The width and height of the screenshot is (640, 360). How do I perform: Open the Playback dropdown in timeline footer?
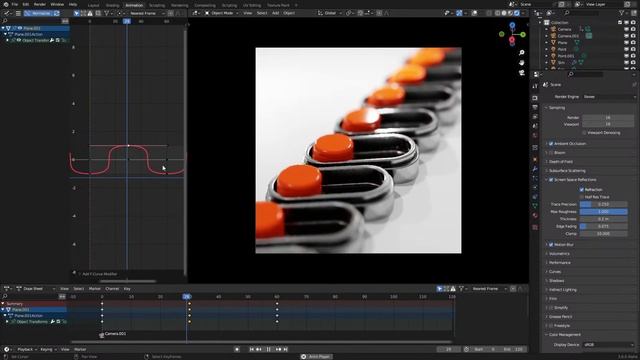coord(27,349)
